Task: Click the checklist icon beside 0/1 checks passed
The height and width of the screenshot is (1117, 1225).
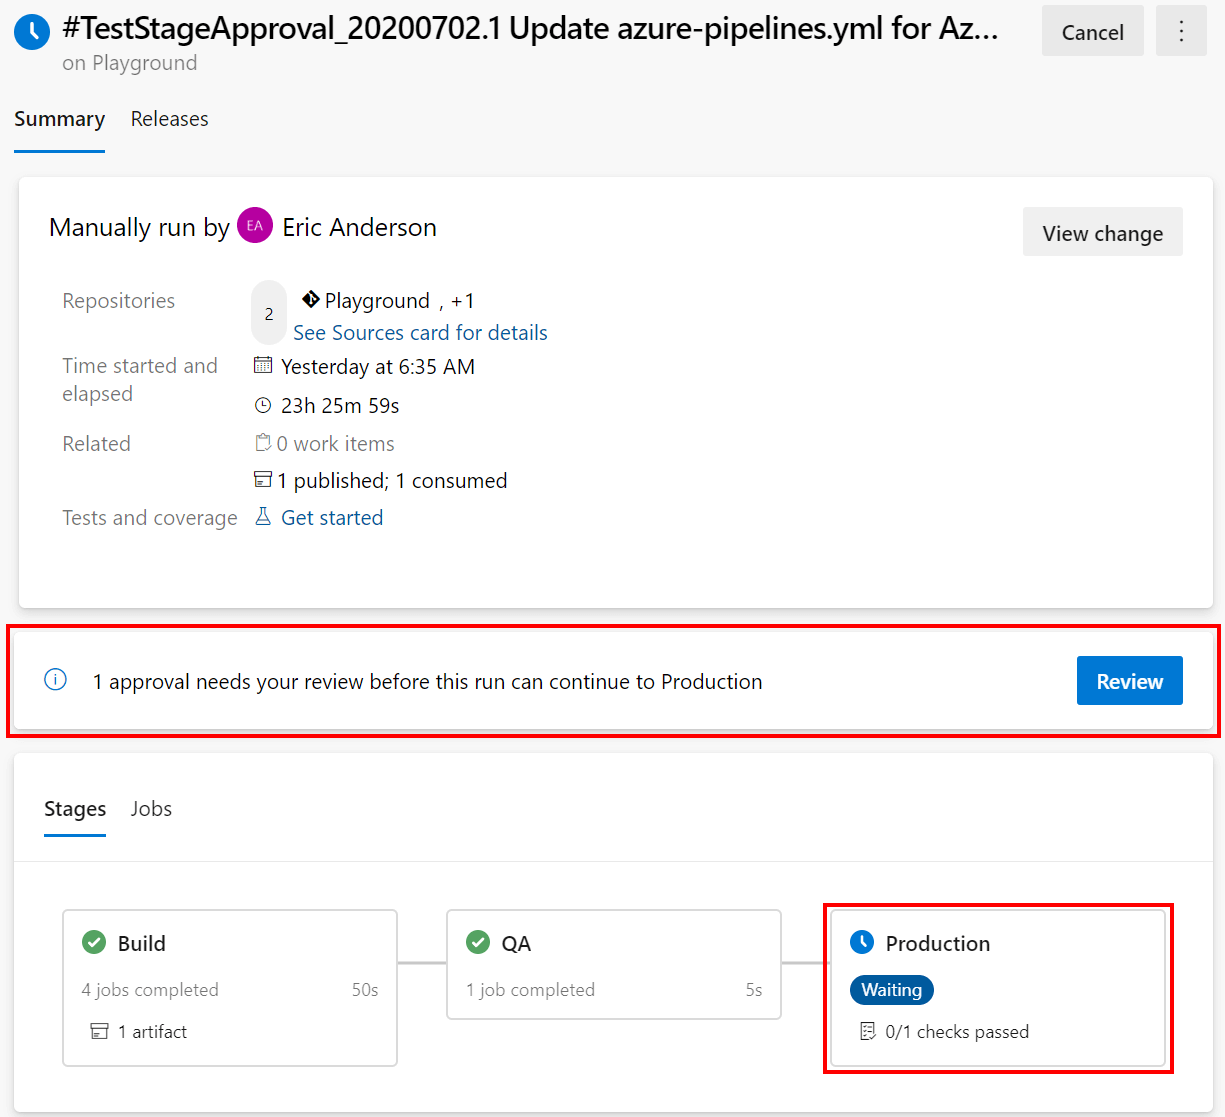Action: [x=868, y=1031]
